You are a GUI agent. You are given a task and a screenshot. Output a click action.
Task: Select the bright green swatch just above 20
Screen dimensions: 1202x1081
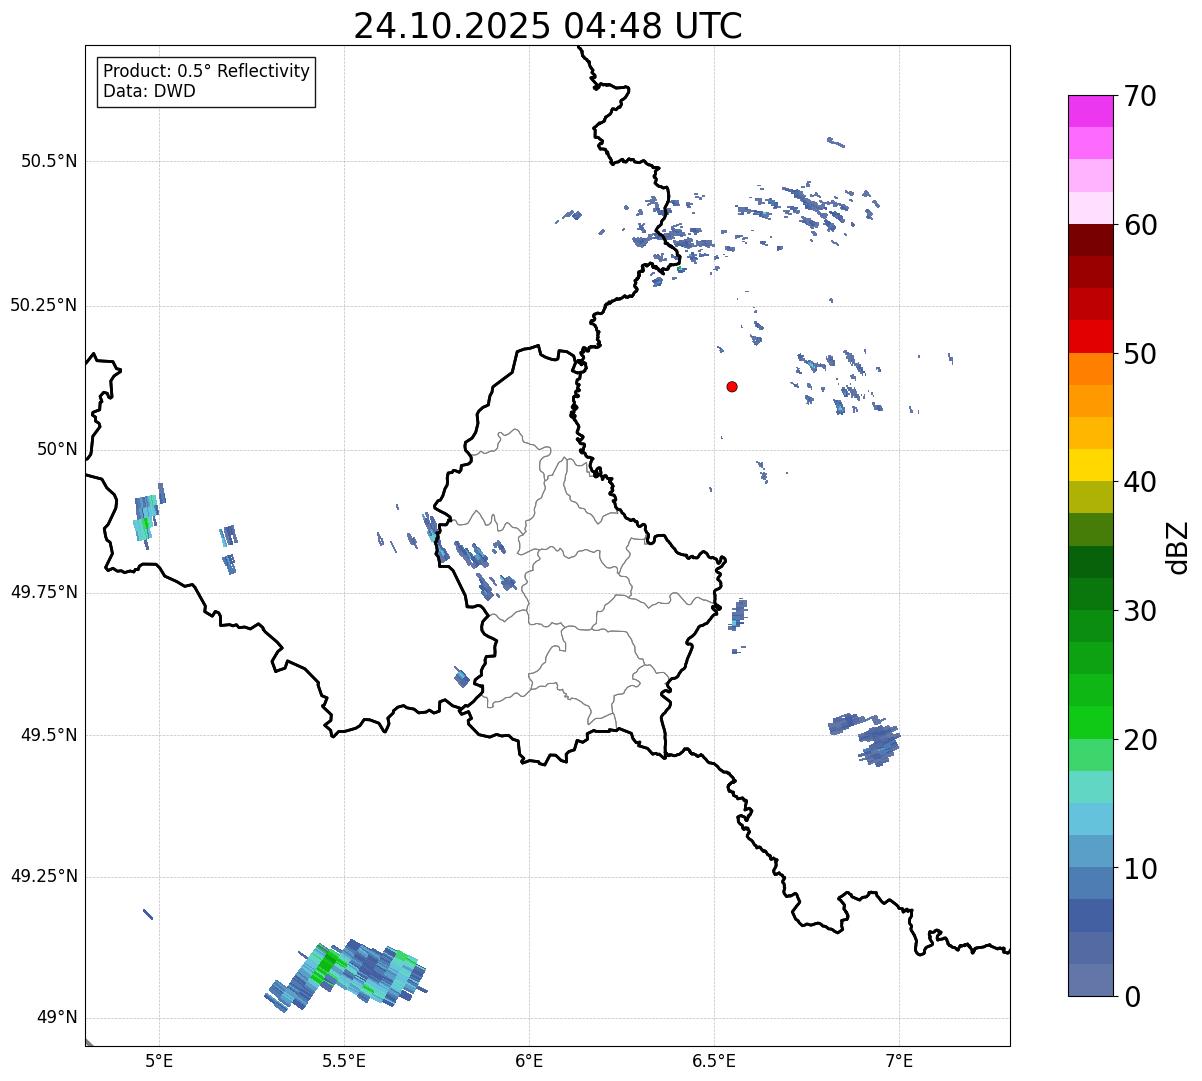pos(1091,723)
